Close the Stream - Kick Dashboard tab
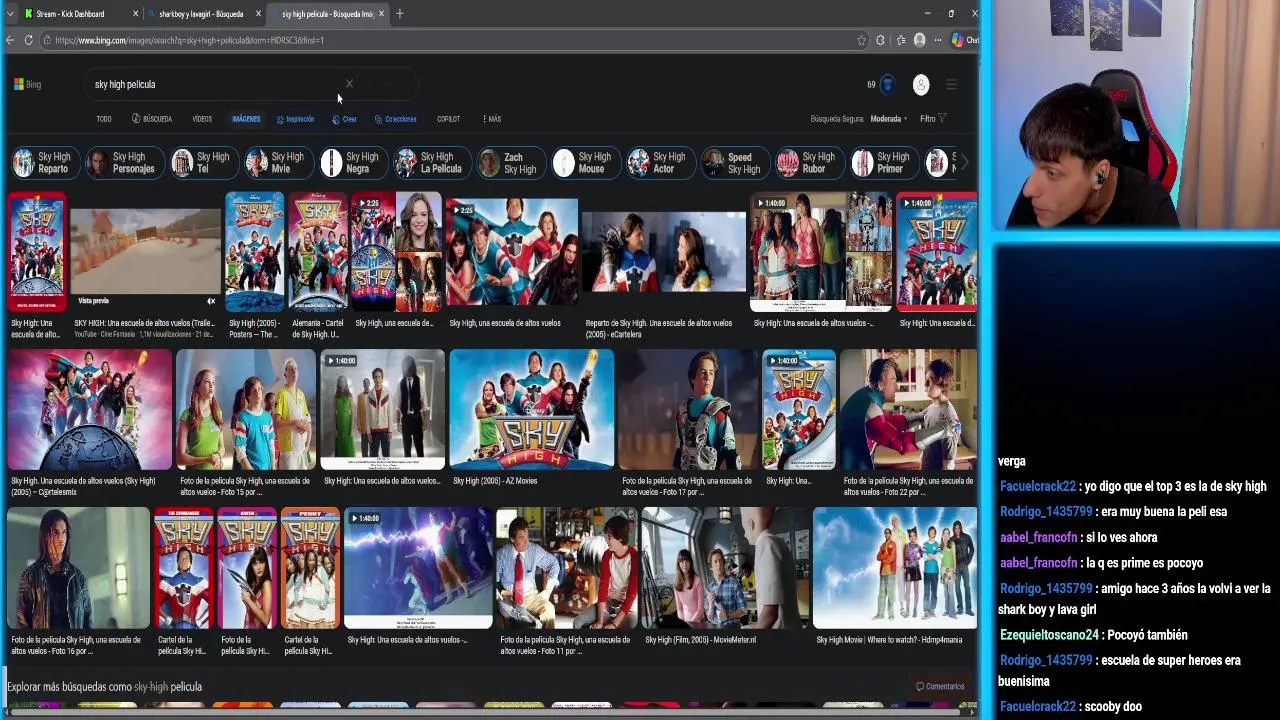Viewport: 1280px width, 720px height. tap(135, 14)
